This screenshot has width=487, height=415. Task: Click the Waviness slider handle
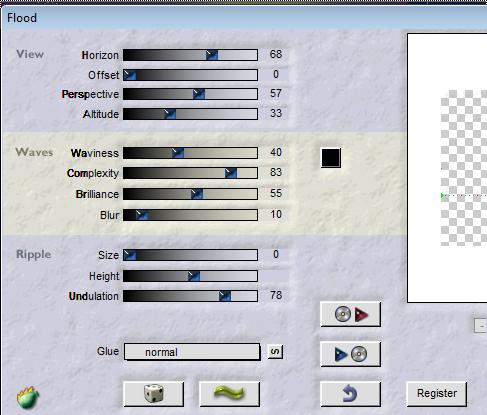(x=178, y=153)
